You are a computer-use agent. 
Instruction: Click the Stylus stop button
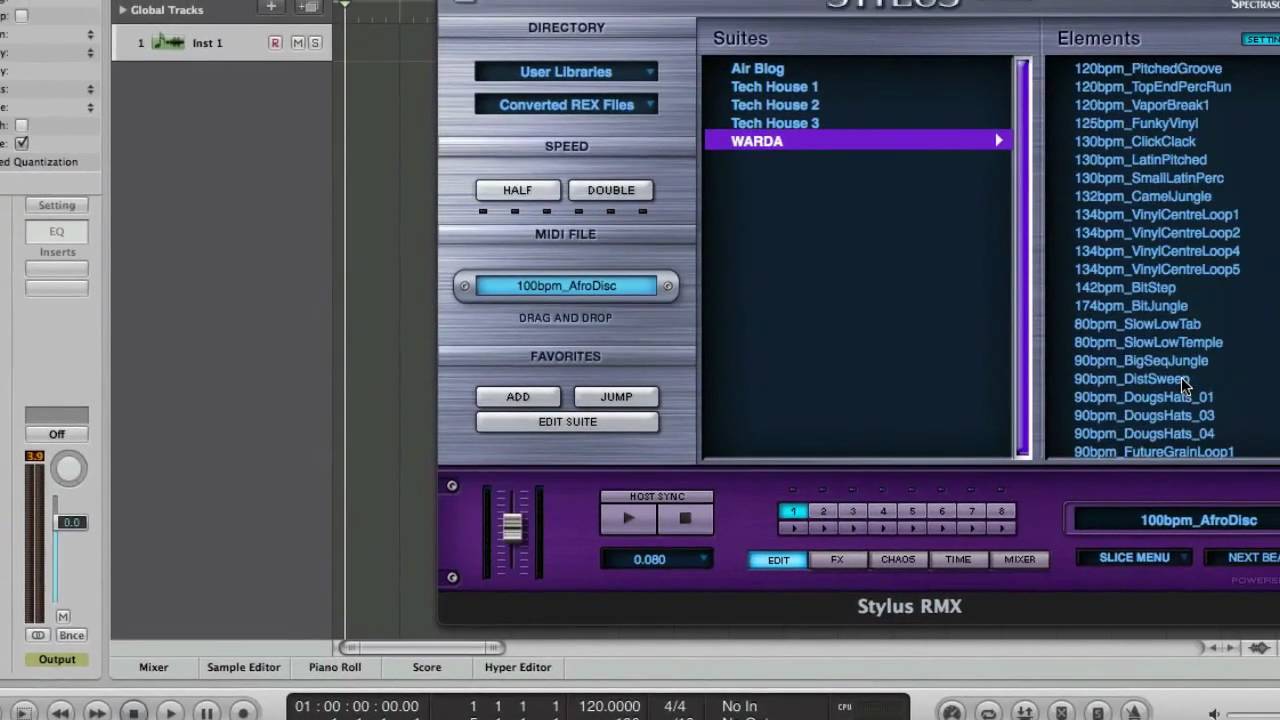click(685, 518)
